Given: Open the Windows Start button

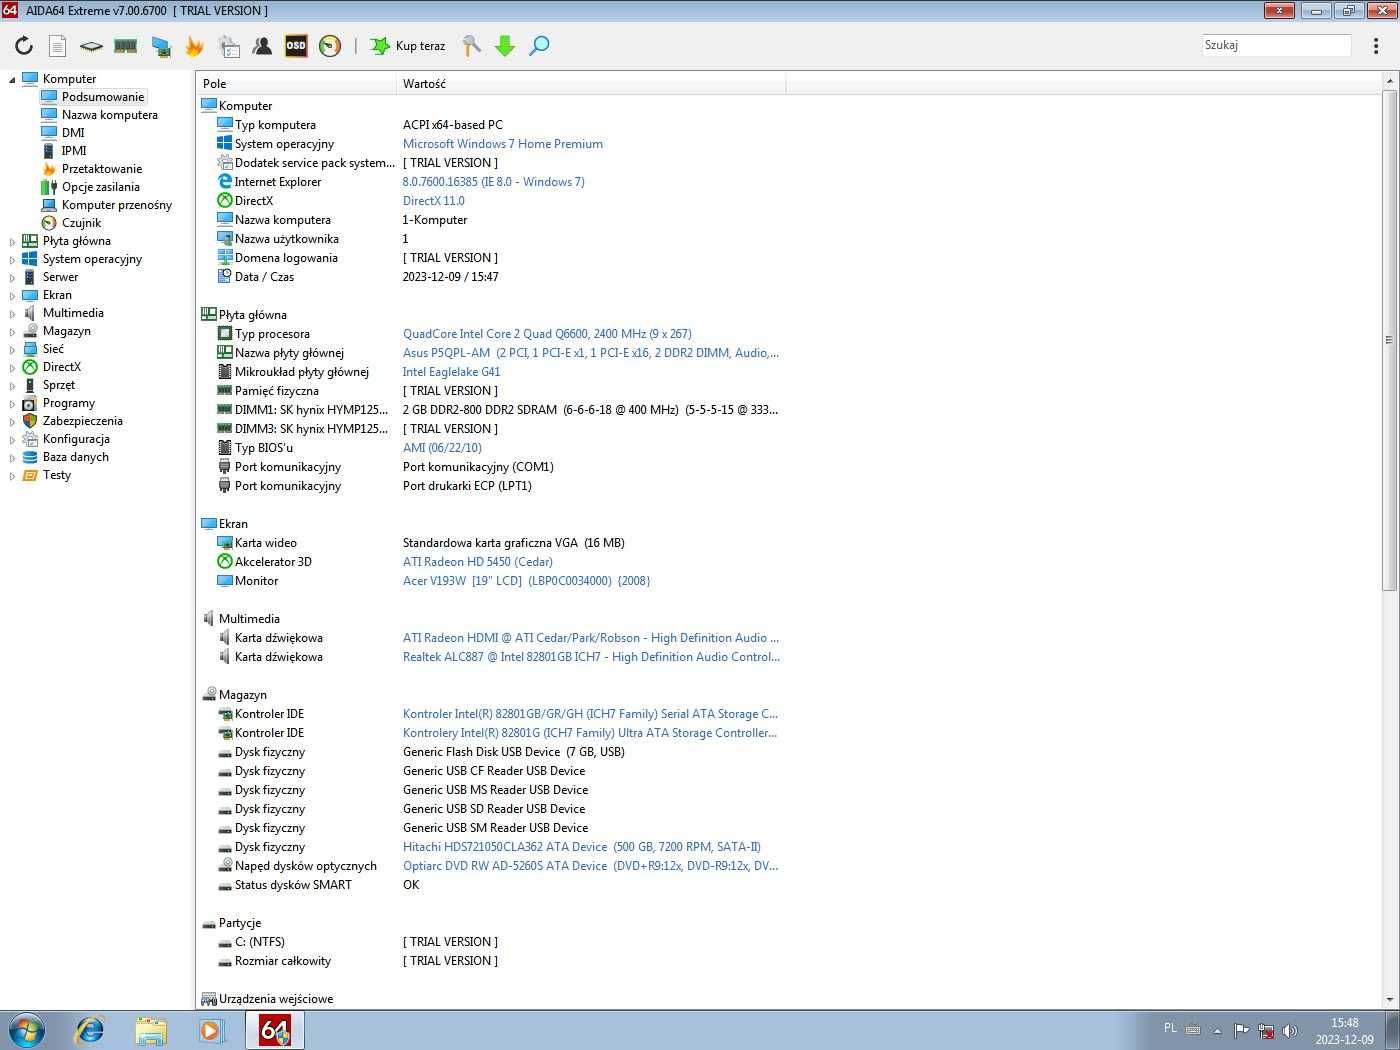Looking at the screenshot, I should click(x=26, y=1030).
